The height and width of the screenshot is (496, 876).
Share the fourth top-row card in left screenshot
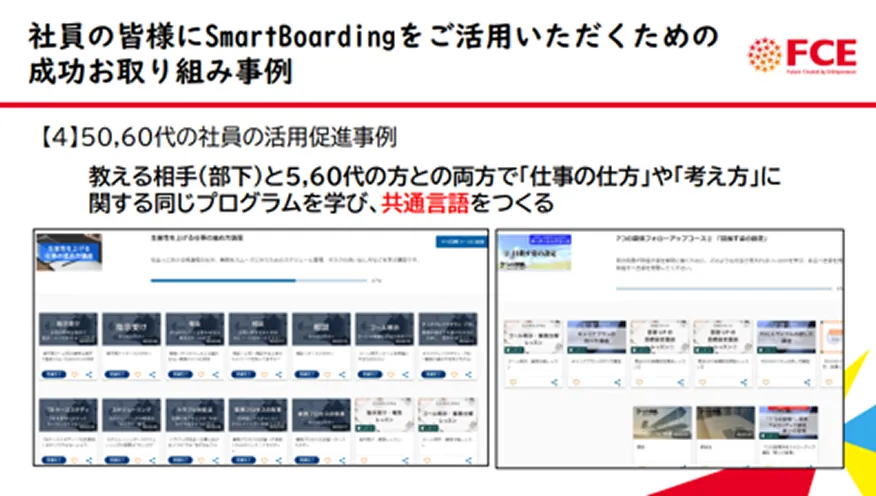[279, 375]
